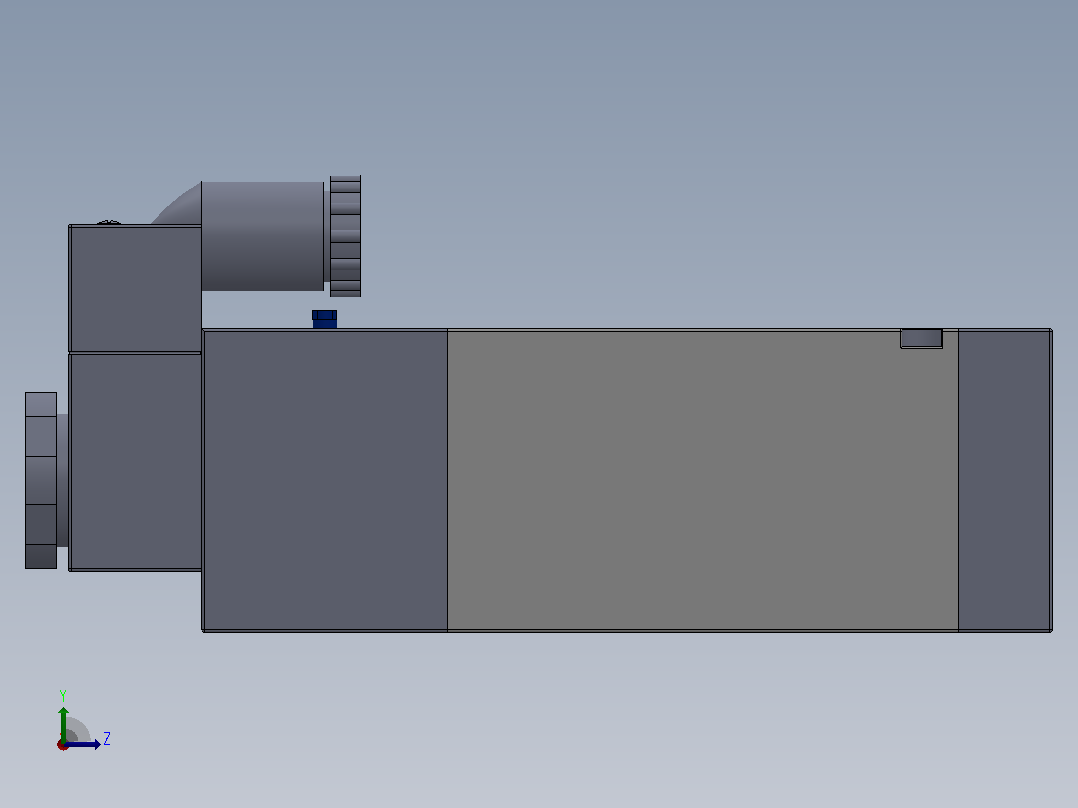Pick the lower block beneath terminal box
This screenshot has height=808, width=1078.
(x=135, y=462)
